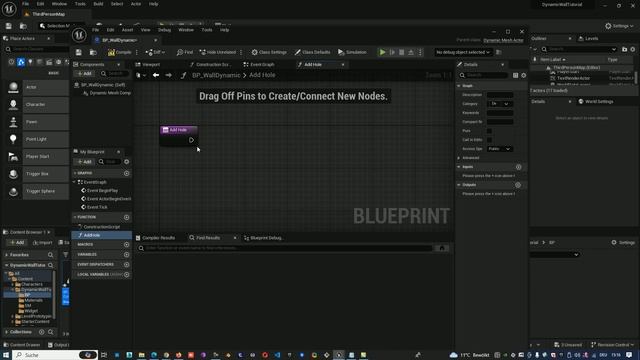The width and height of the screenshot is (640, 360).
Task: Switch to the Blueprint Debugger tab
Action: (263, 238)
